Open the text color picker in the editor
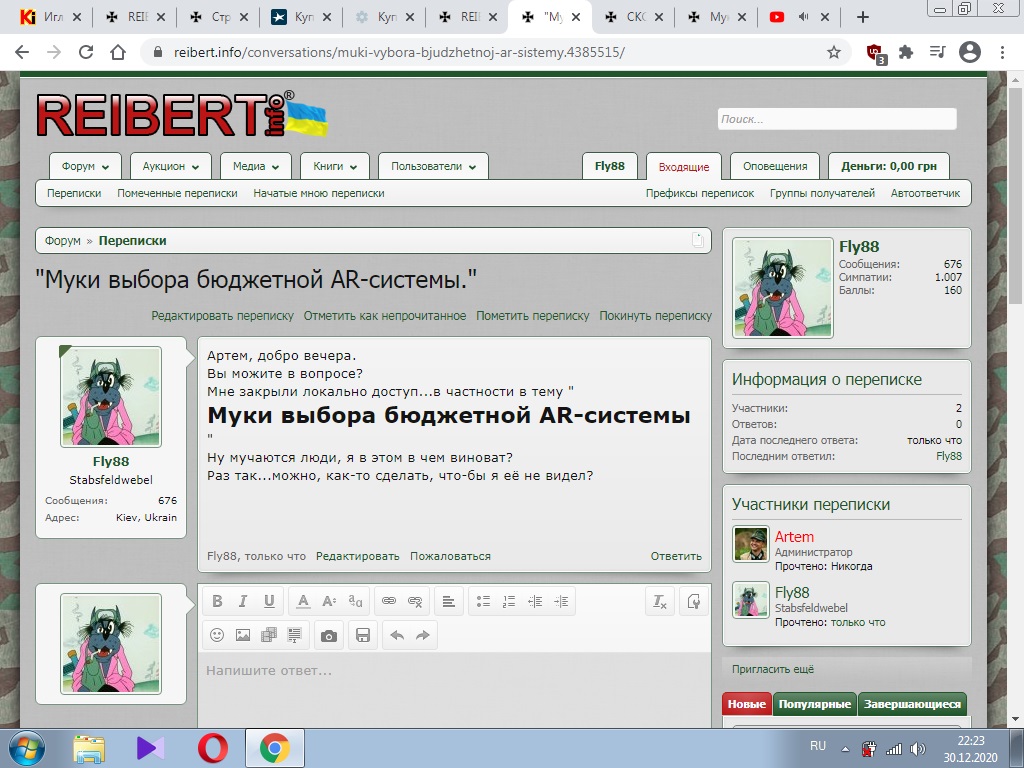This screenshot has width=1024, height=768. click(303, 601)
